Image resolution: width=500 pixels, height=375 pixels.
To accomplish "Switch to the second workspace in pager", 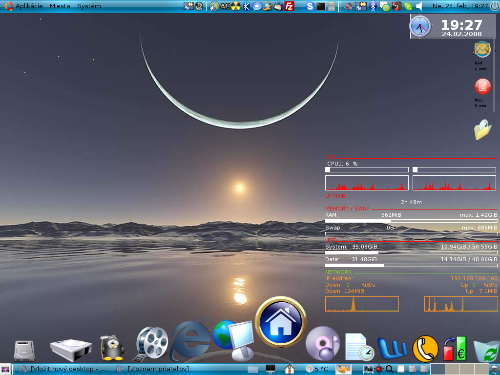I will click(x=452, y=369).
